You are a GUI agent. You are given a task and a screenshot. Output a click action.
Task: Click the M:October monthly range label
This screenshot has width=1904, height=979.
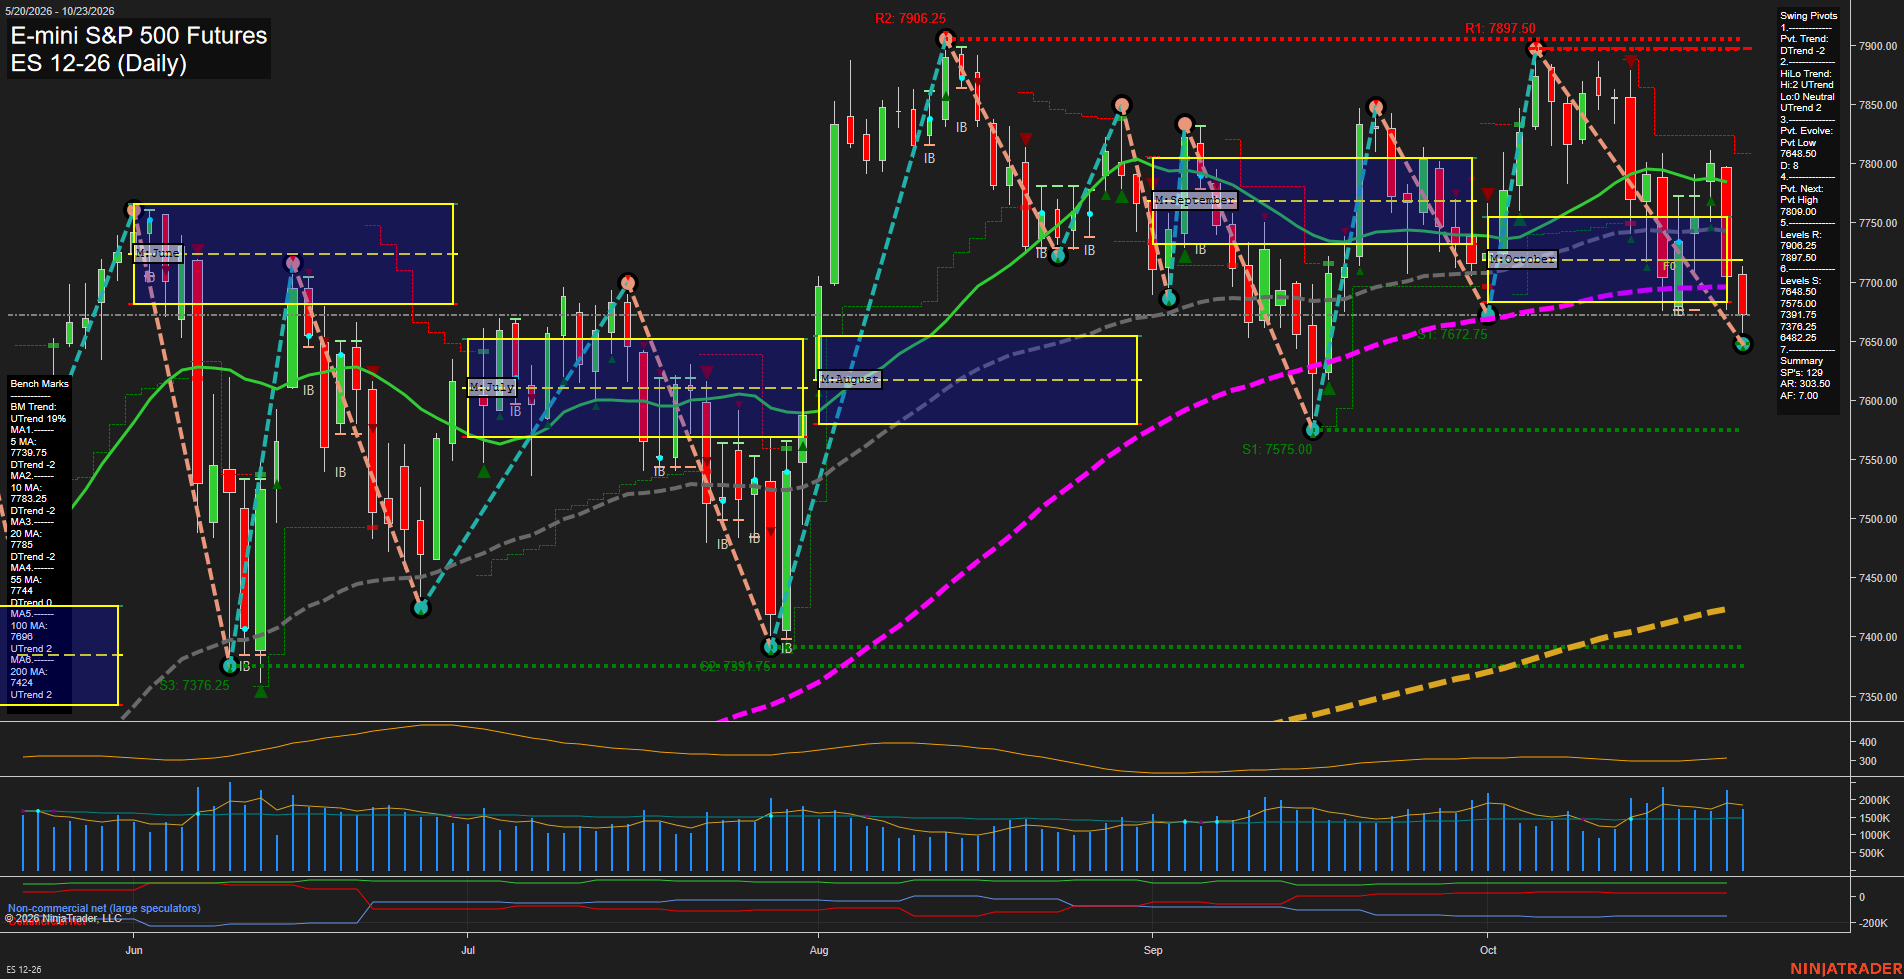(x=1522, y=259)
